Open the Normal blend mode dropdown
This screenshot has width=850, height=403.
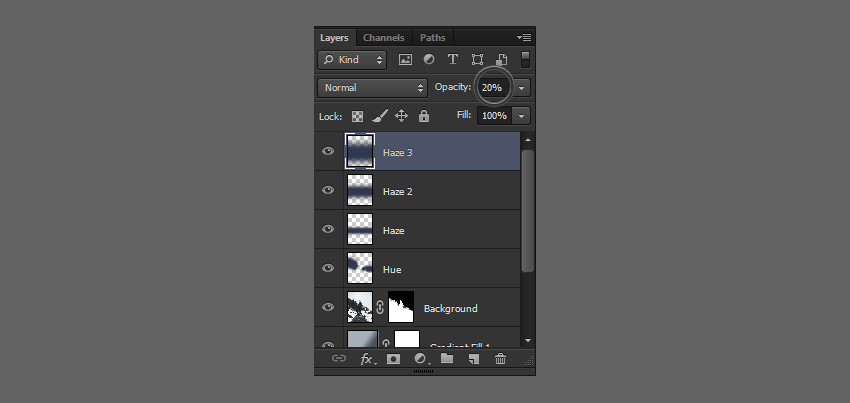[372, 88]
